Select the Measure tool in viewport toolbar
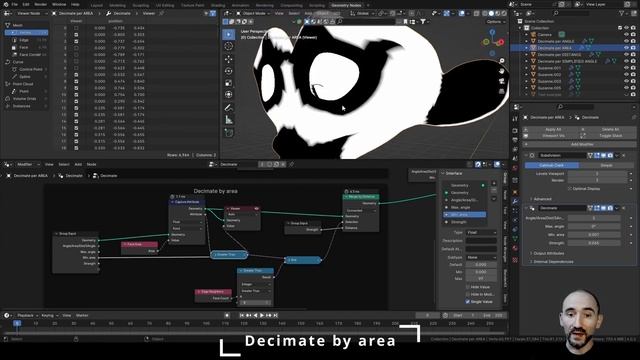 [229, 120]
